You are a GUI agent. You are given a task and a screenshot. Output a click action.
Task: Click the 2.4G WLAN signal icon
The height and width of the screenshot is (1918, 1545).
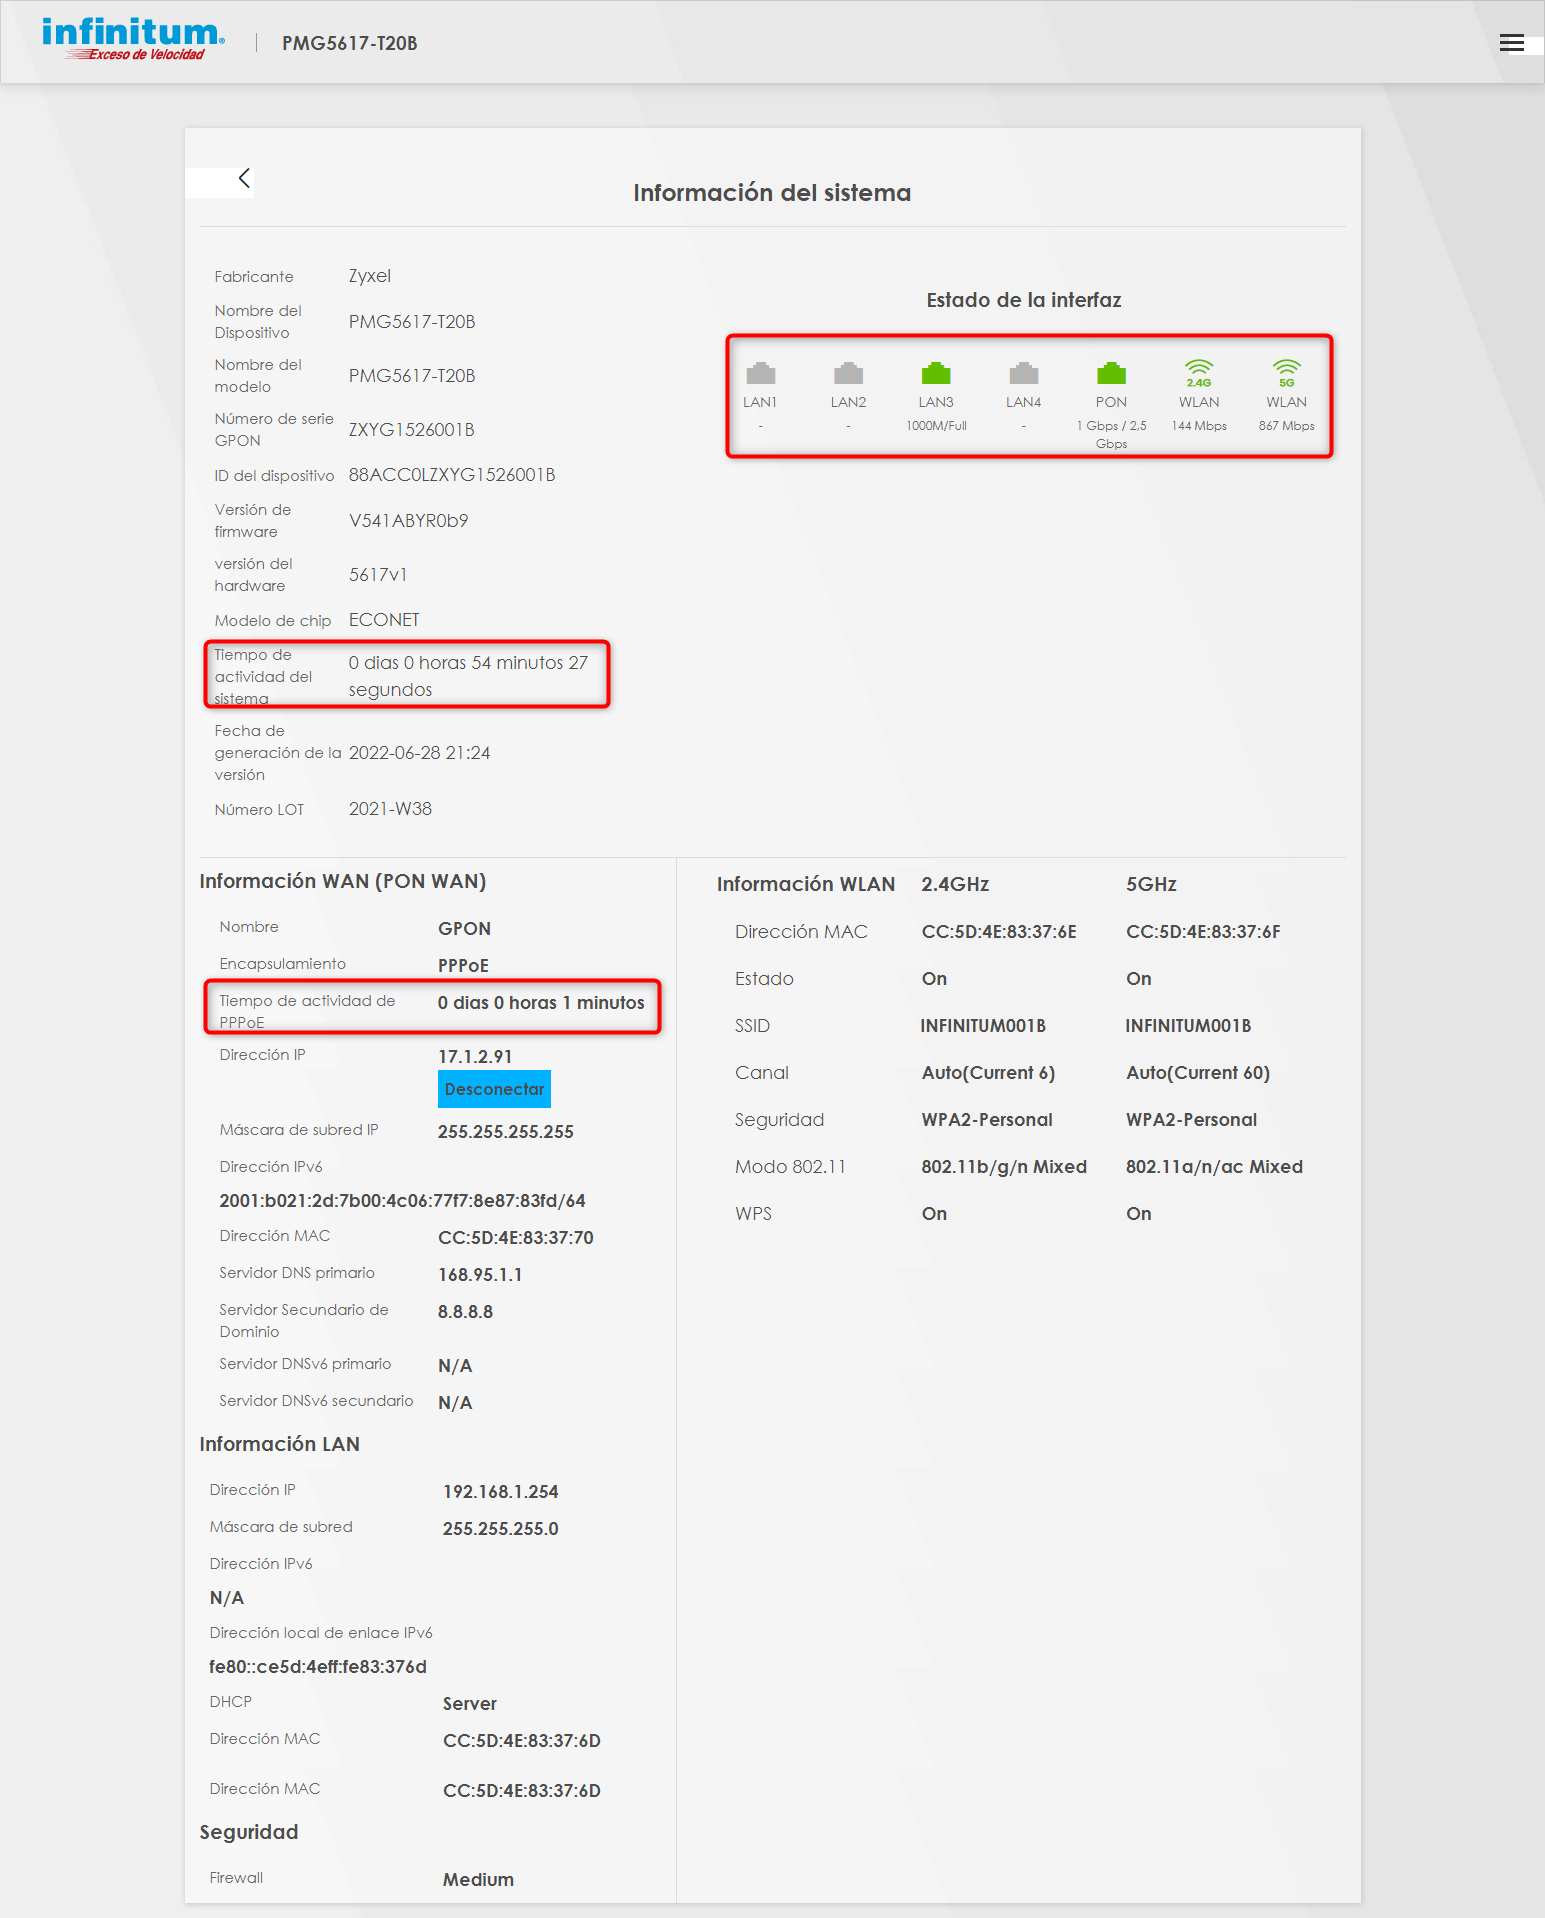(1198, 373)
